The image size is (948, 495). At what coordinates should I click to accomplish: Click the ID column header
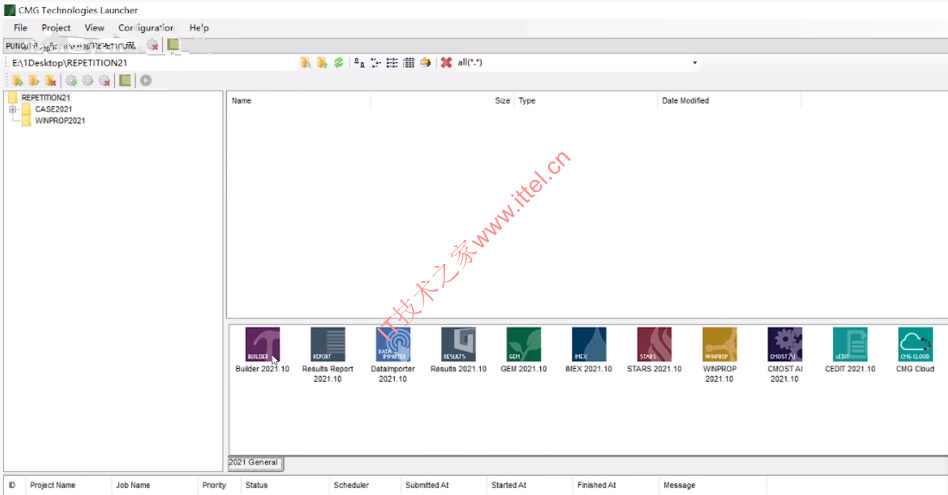point(15,485)
